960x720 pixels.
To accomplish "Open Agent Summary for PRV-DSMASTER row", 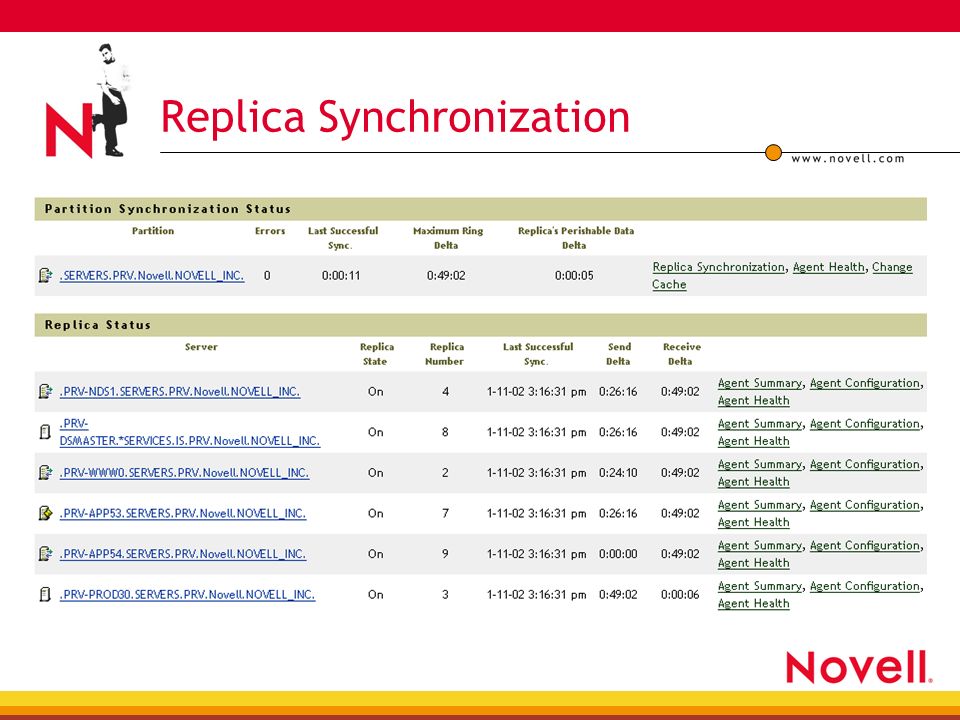I will (x=760, y=424).
